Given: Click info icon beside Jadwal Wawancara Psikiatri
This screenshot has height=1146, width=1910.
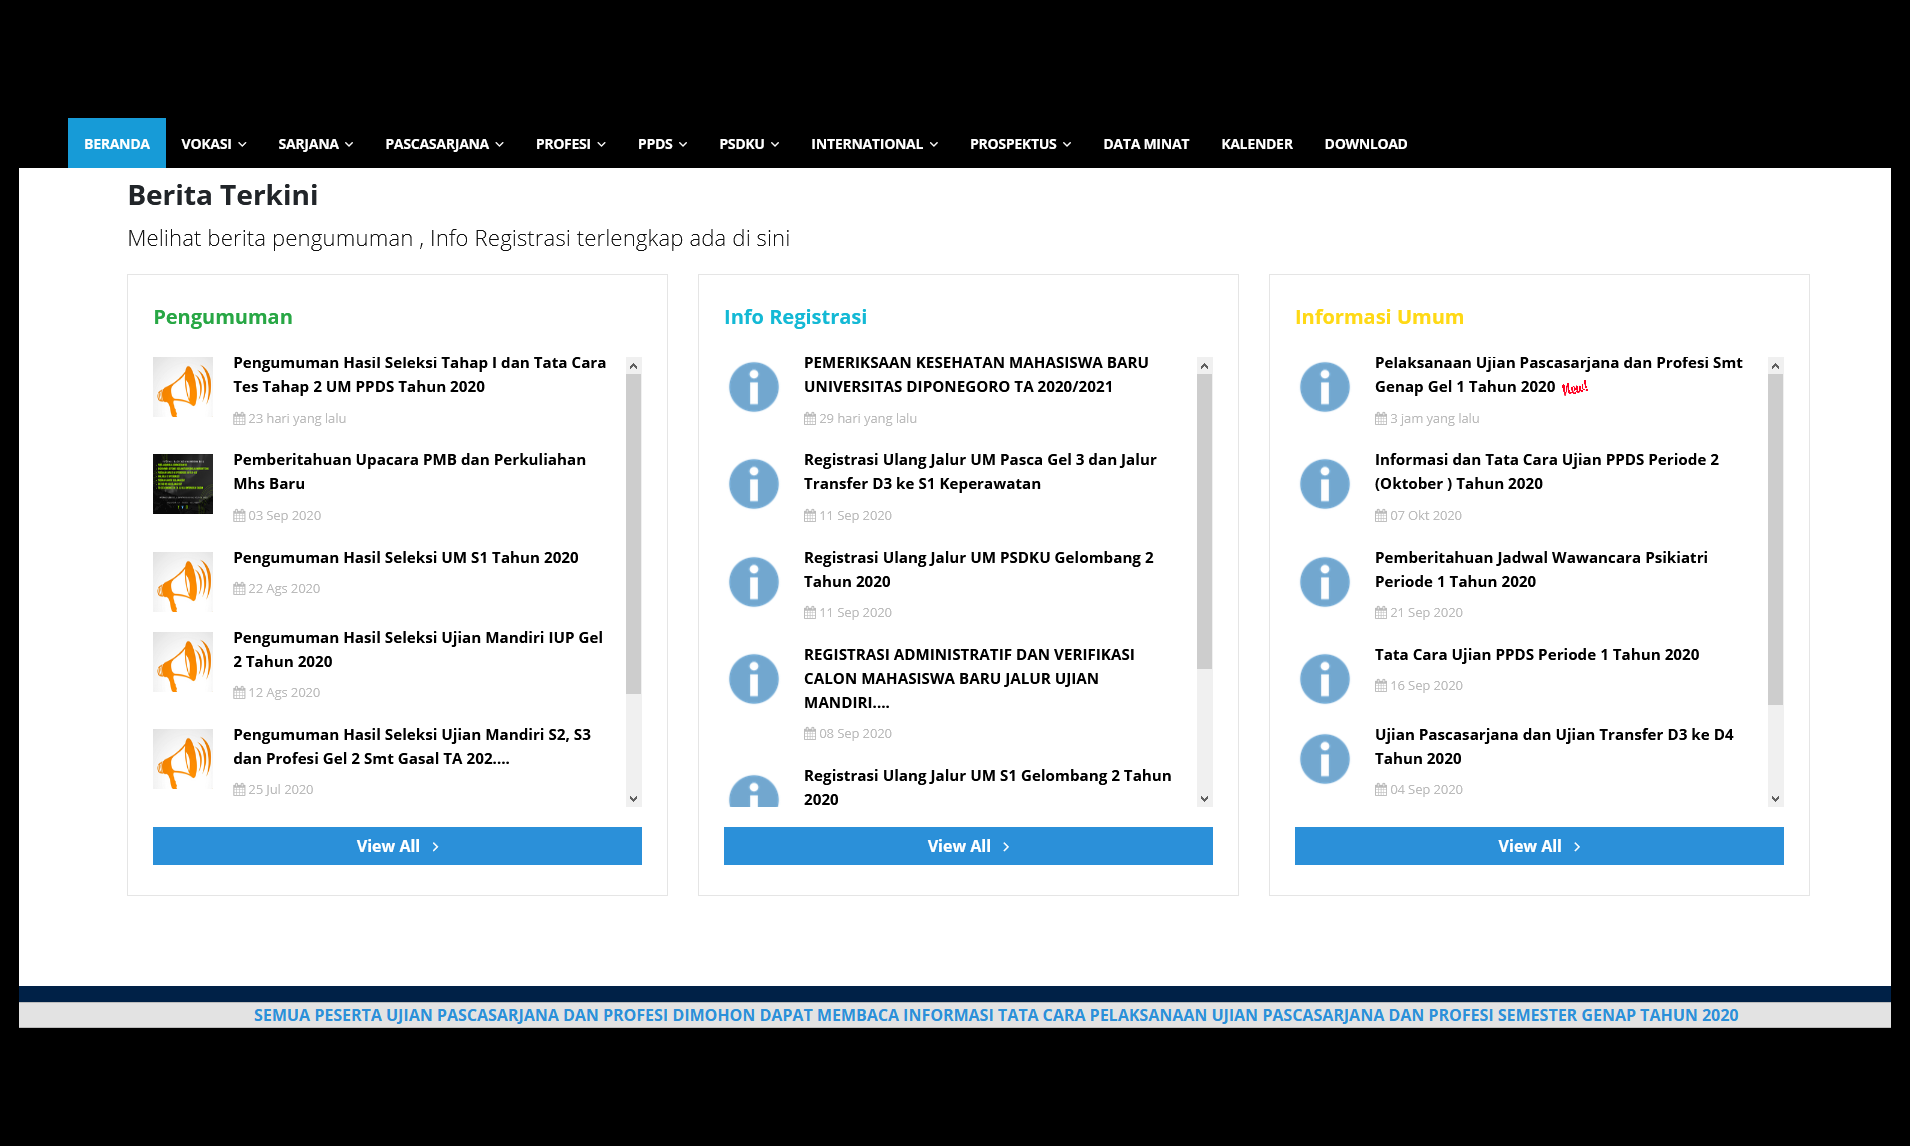Looking at the screenshot, I should (1324, 582).
